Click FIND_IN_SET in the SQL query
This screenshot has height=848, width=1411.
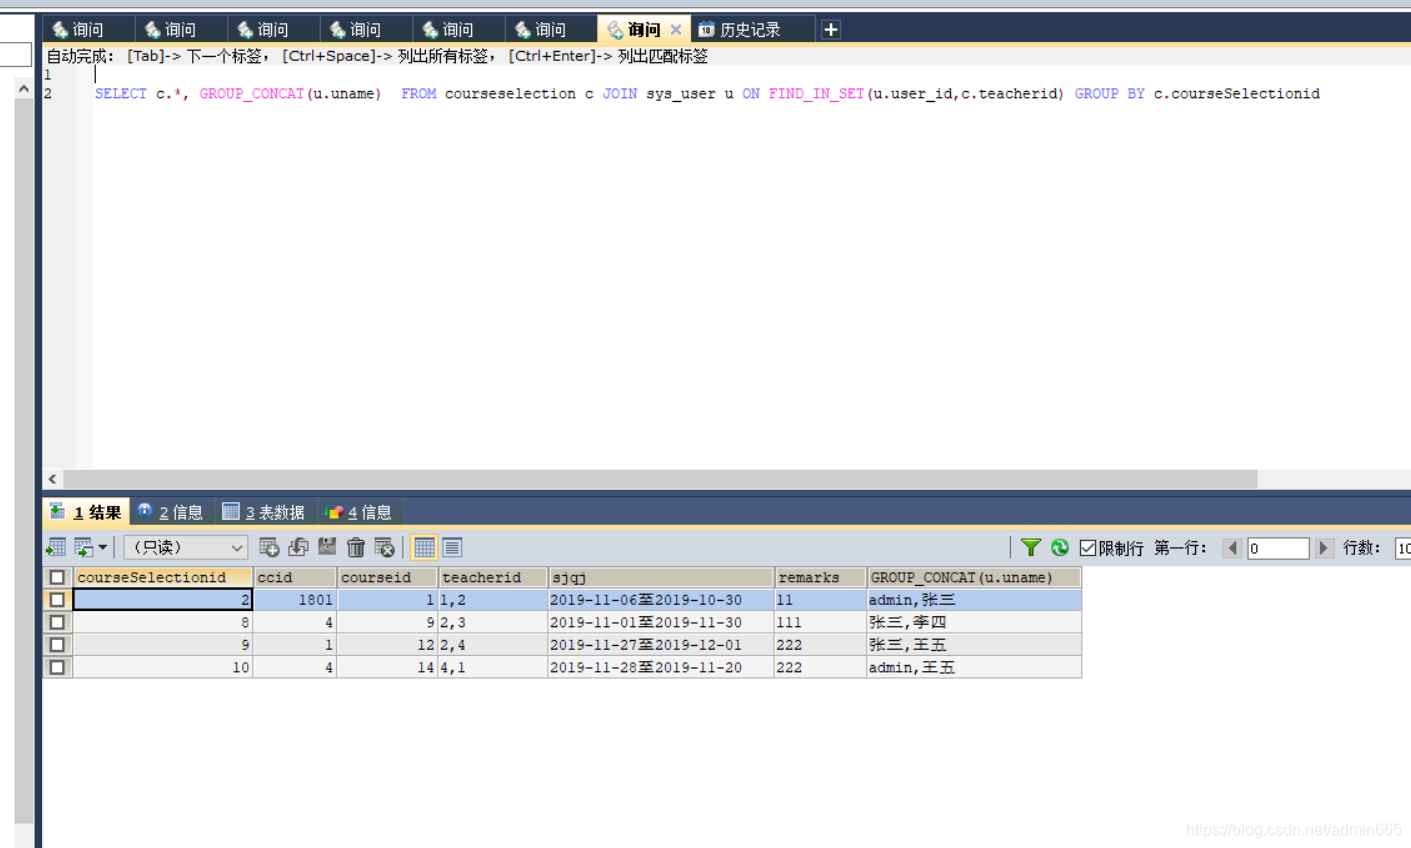(816, 93)
